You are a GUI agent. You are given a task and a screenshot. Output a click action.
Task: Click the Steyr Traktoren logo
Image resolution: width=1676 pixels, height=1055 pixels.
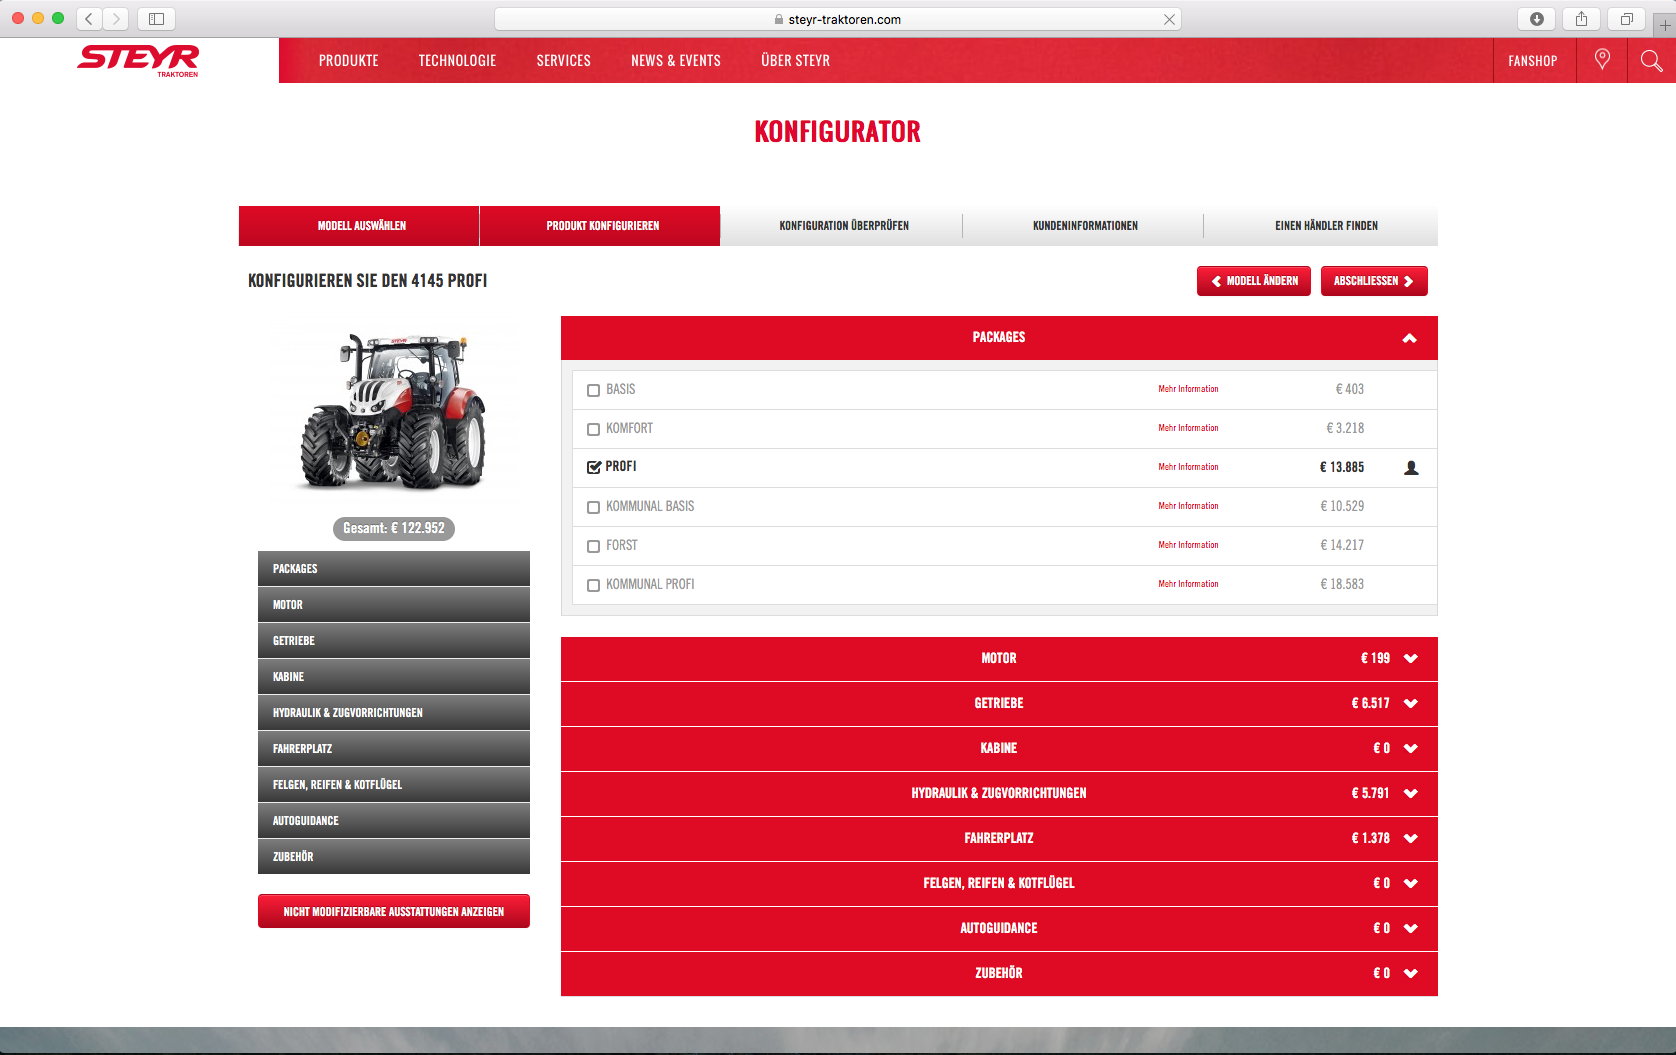138,60
